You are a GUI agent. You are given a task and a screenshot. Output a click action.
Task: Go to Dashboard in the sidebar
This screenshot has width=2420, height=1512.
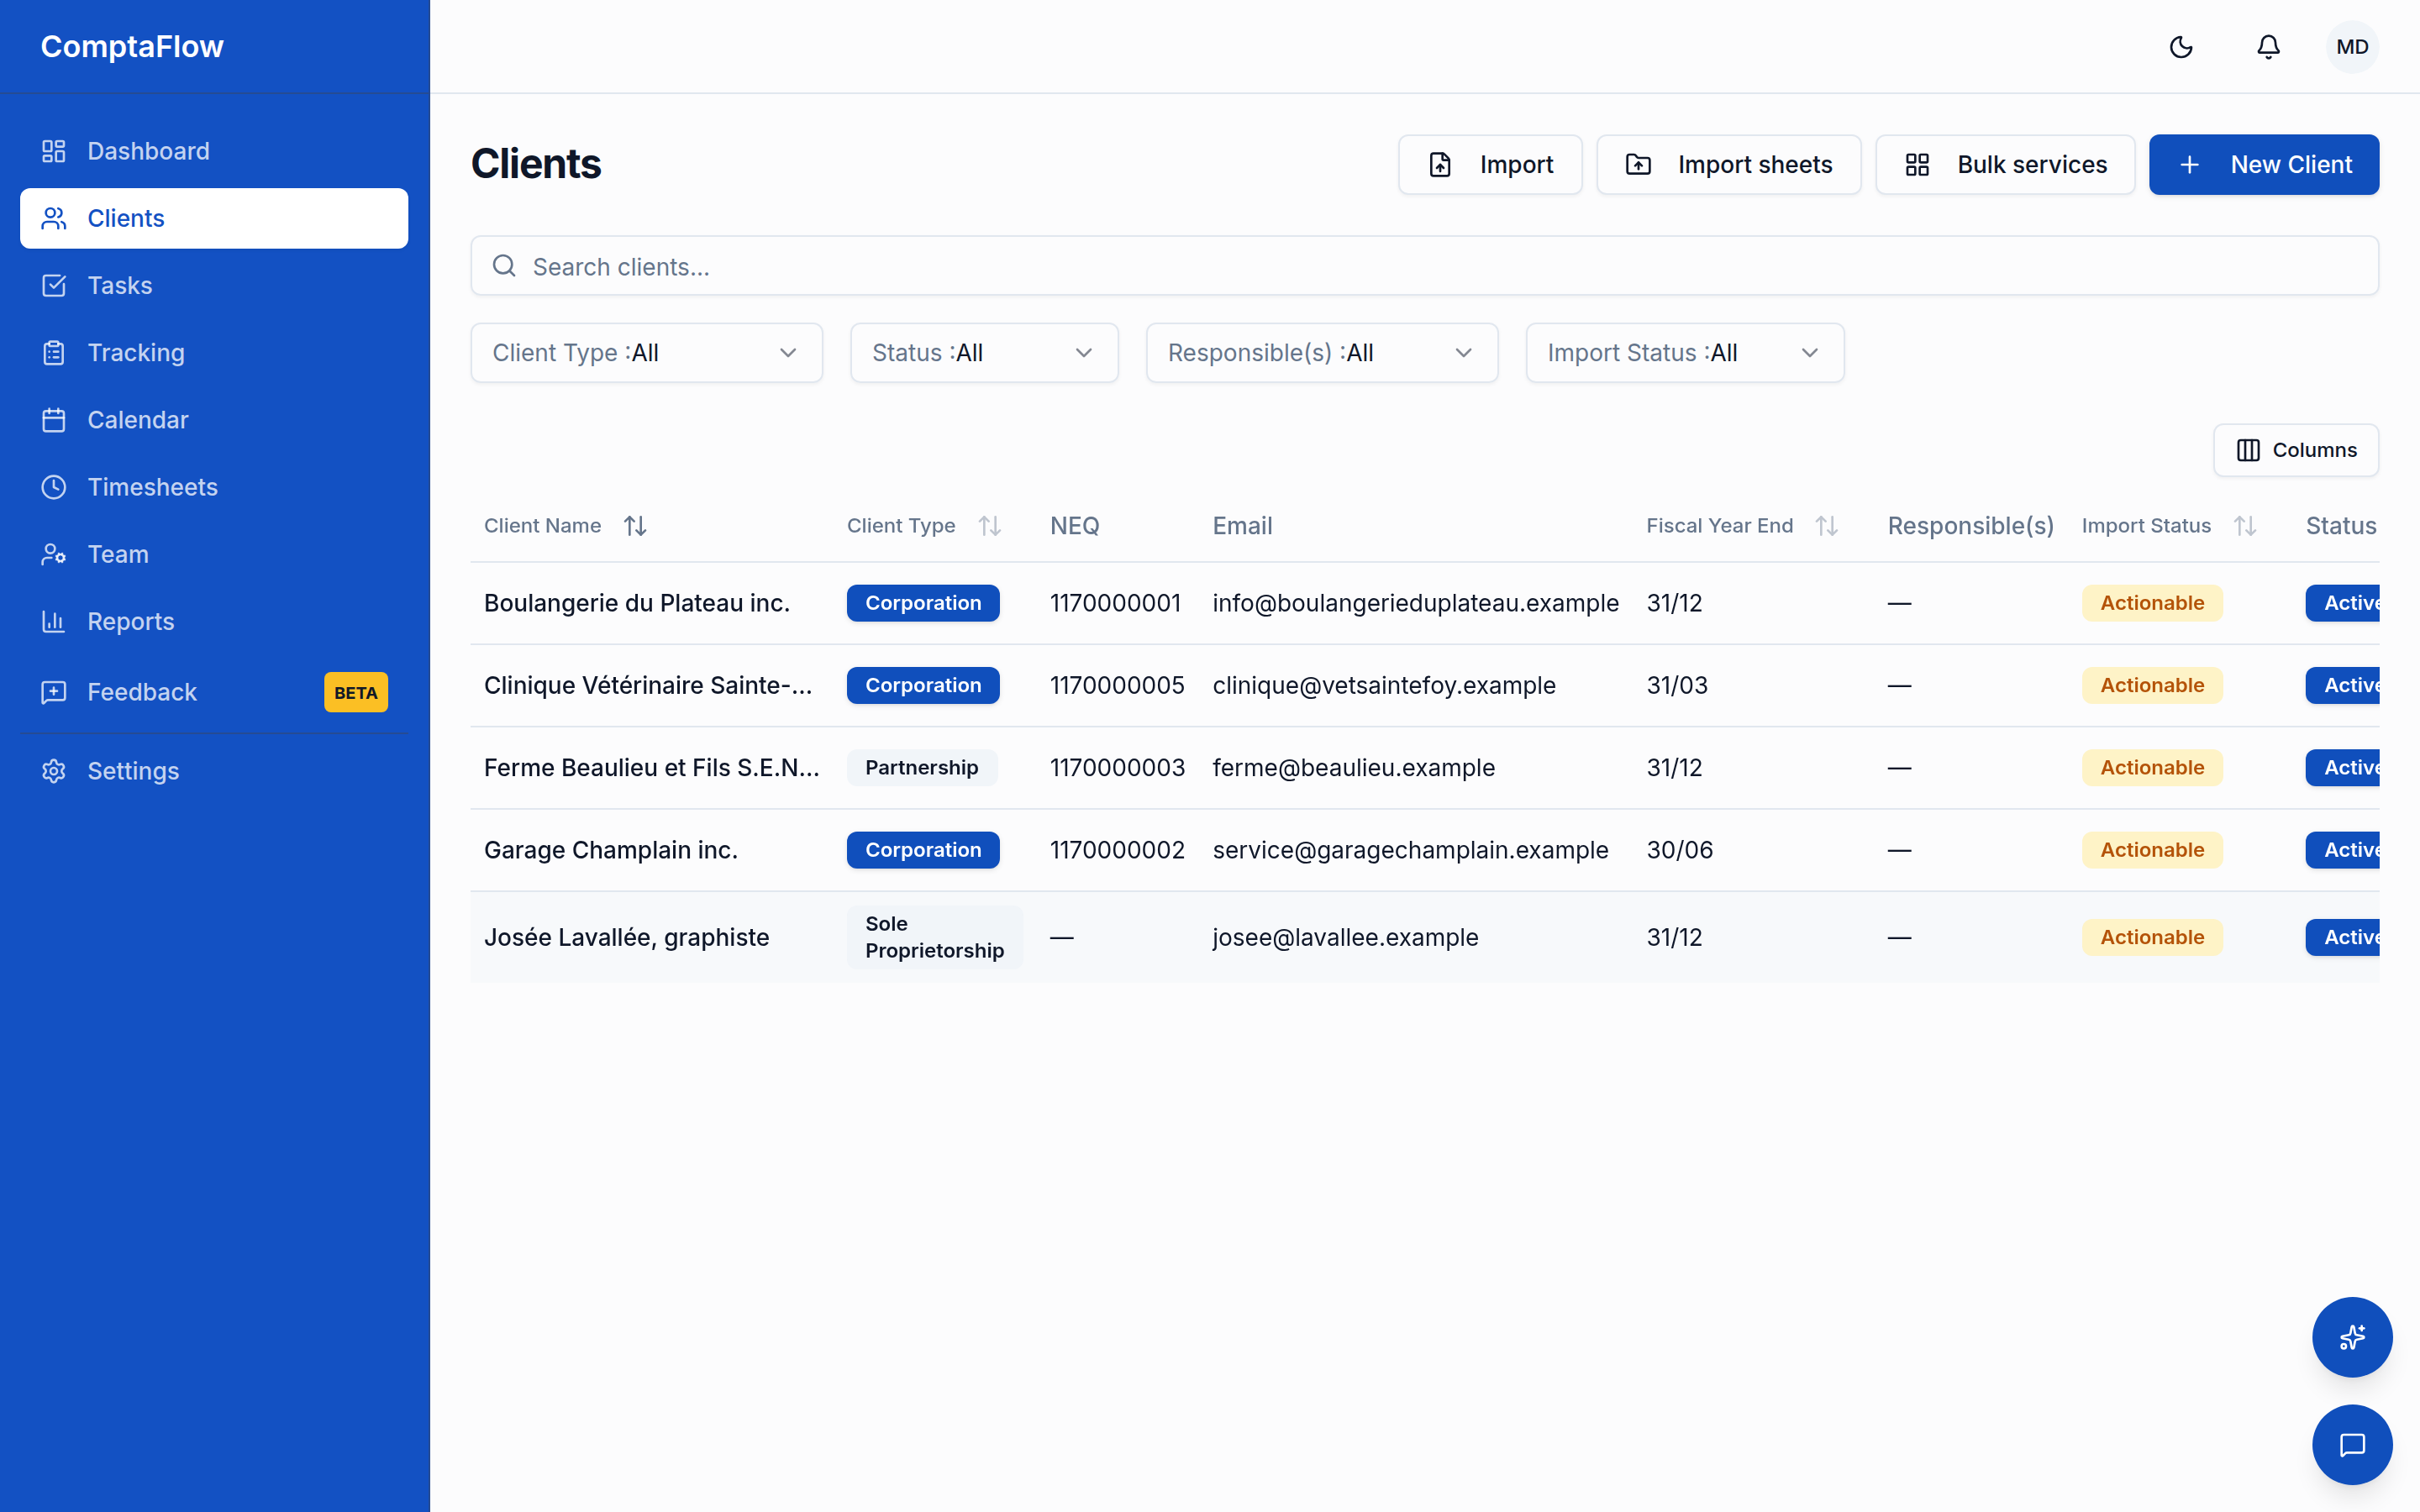pos(214,151)
